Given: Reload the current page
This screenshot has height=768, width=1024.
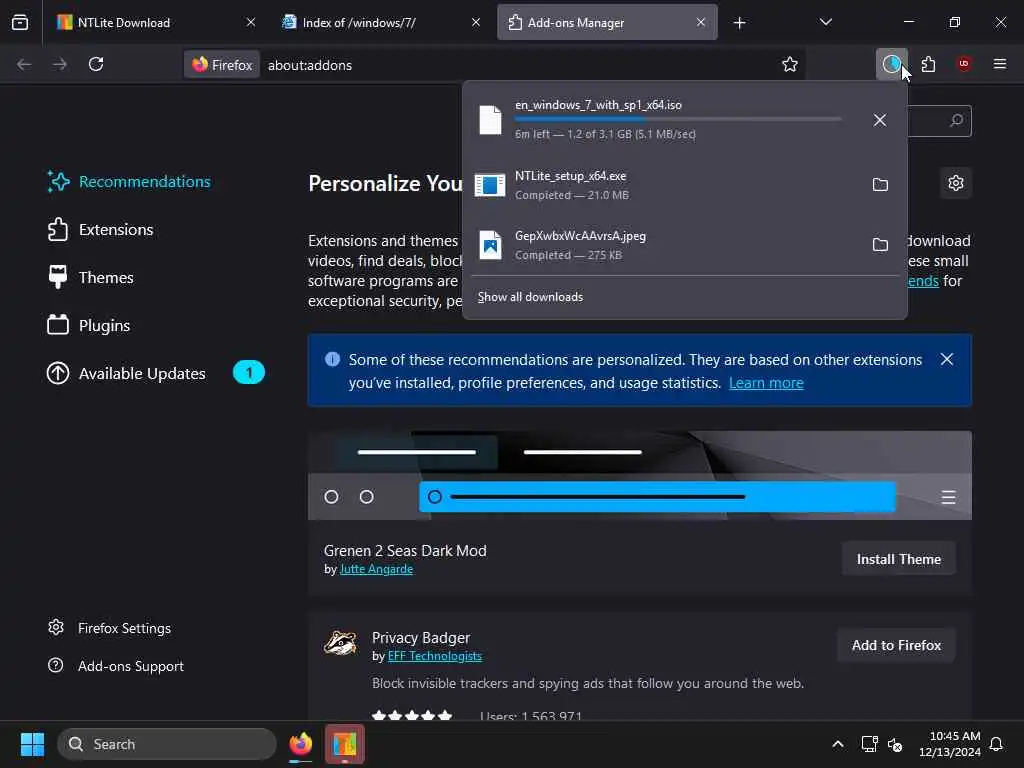Looking at the screenshot, I should (x=96, y=64).
